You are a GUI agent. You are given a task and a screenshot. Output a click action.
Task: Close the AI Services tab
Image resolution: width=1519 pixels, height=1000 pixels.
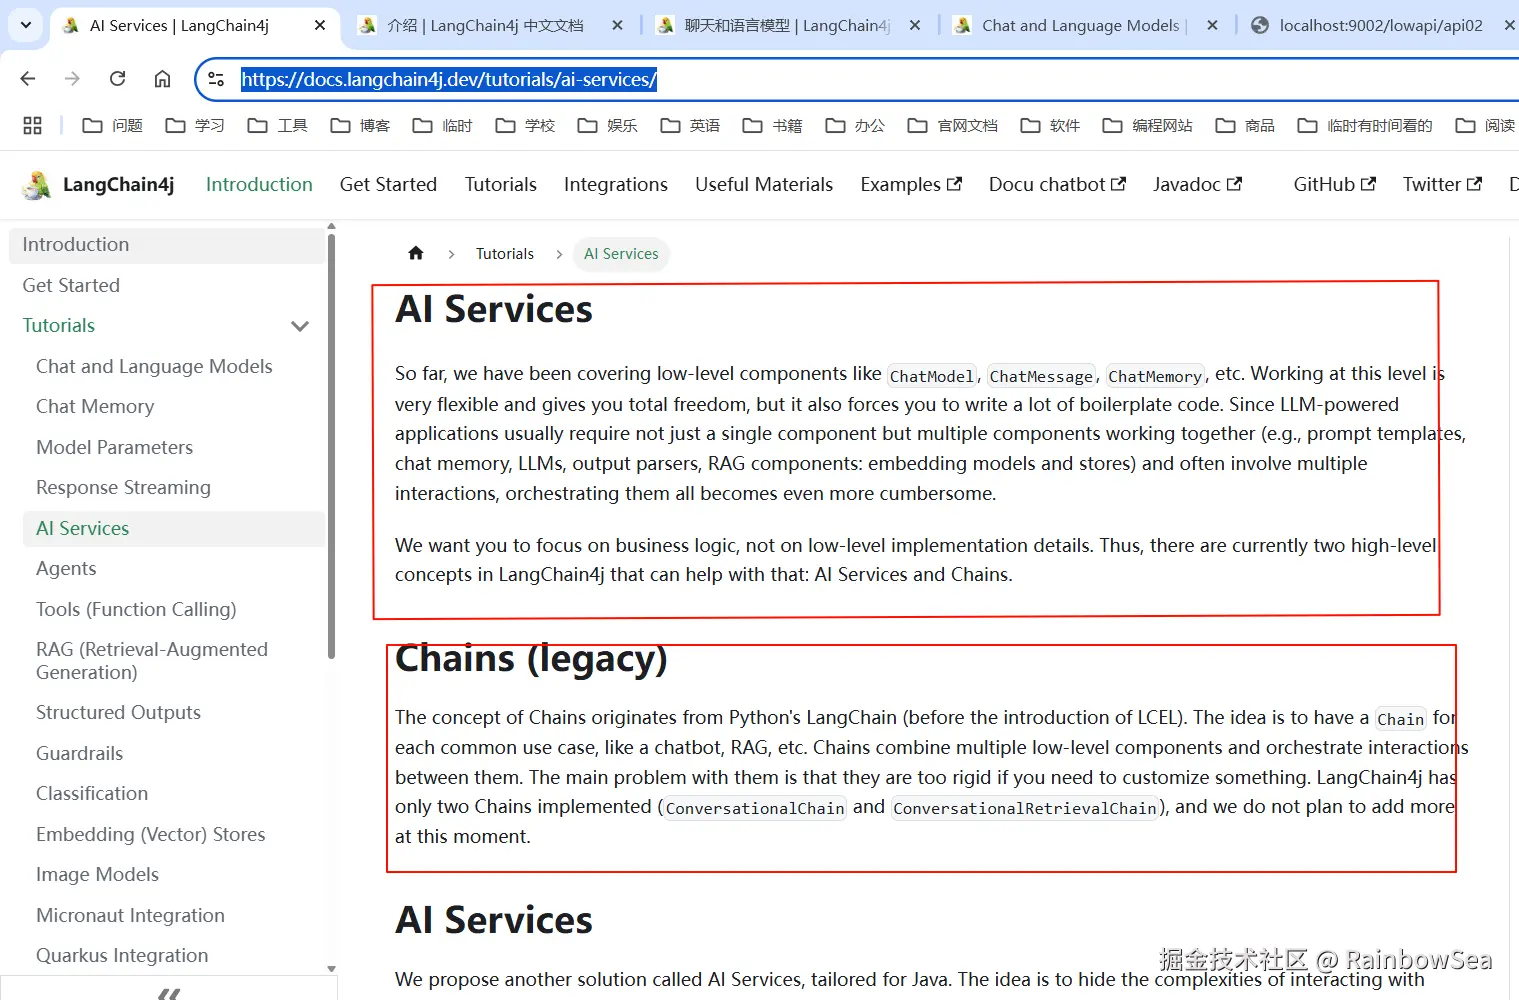click(320, 25)
